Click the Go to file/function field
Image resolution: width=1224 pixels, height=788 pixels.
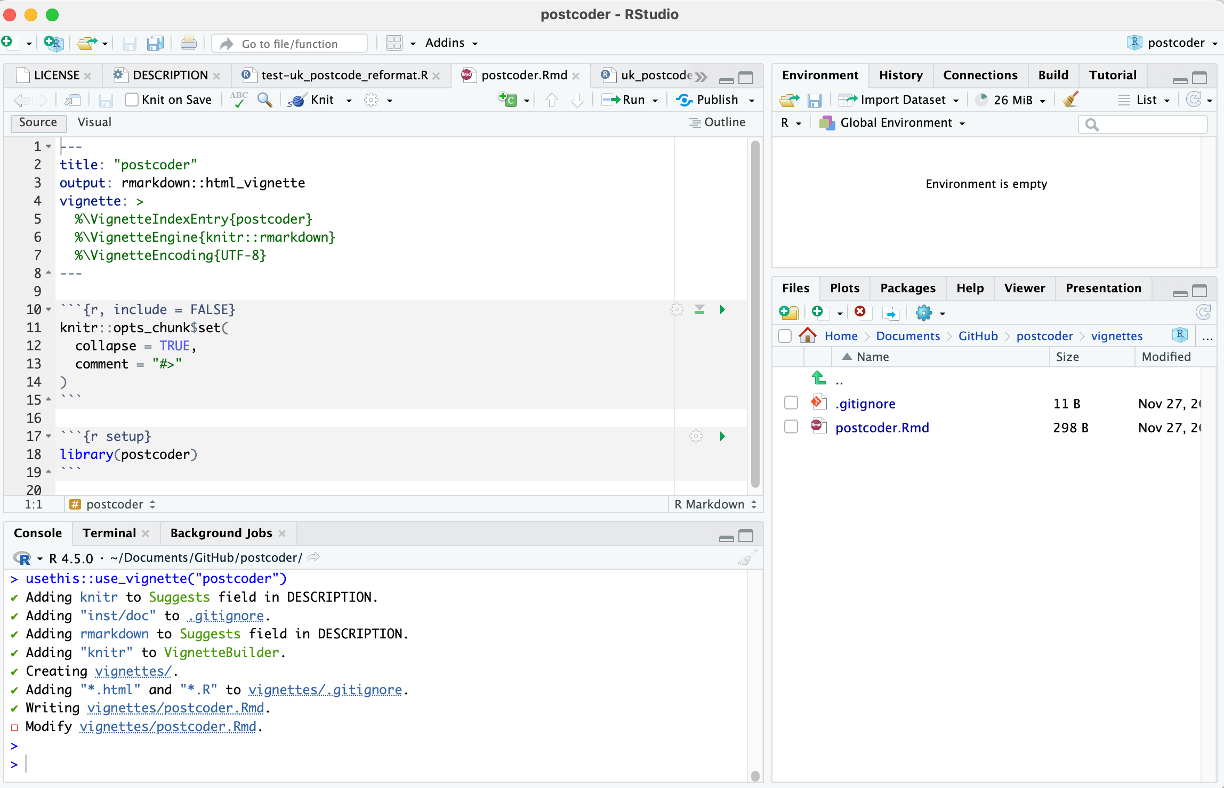pyautogui.click(x=289, y=43)
